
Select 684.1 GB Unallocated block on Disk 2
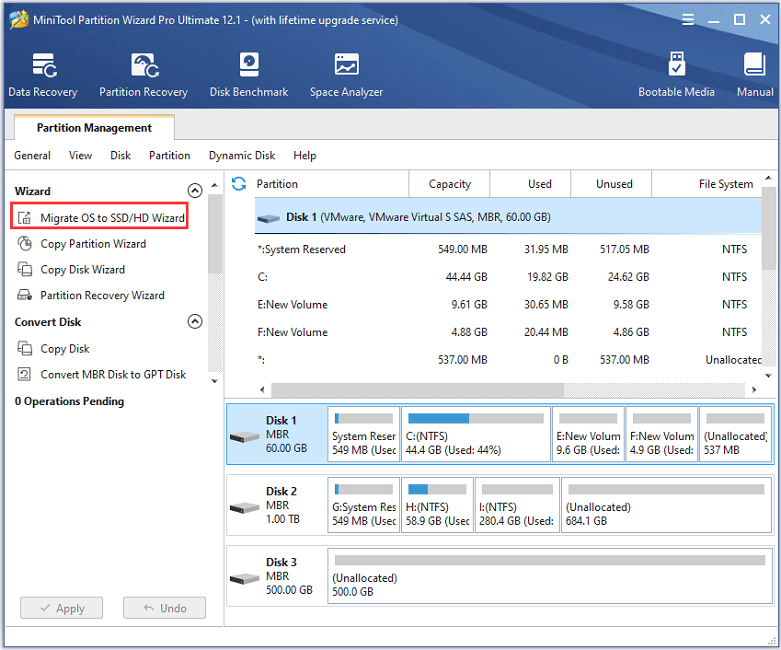click(x=666, y=505)
